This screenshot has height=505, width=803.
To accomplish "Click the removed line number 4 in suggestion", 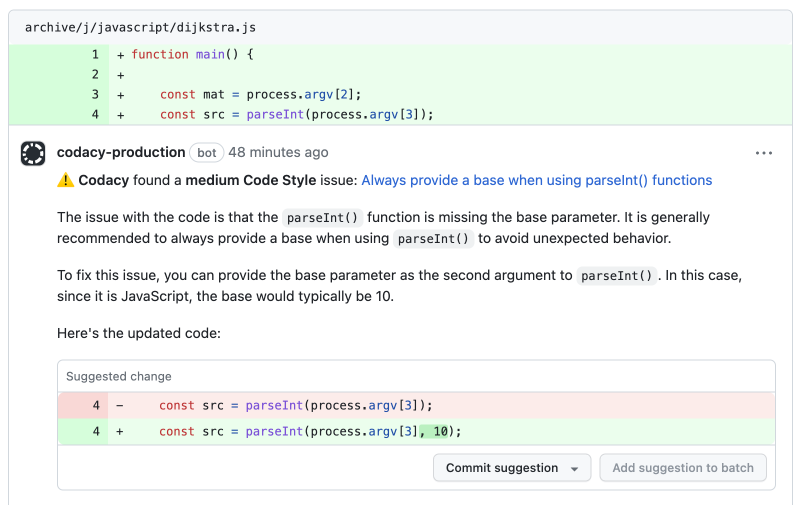I will pyautogui.click(x=96, y=405).
